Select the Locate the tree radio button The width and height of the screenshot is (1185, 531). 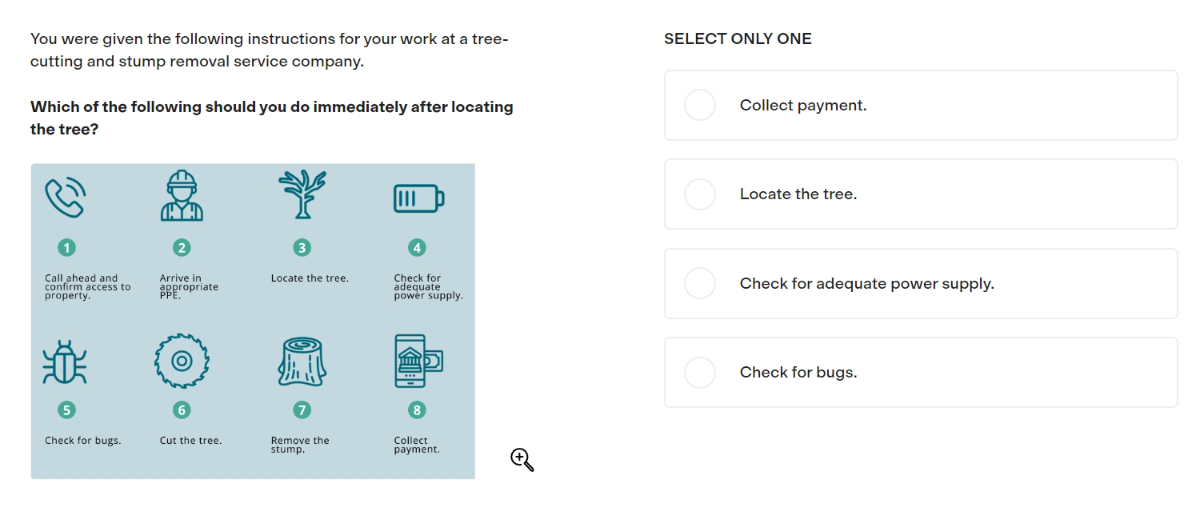[700, 194]
